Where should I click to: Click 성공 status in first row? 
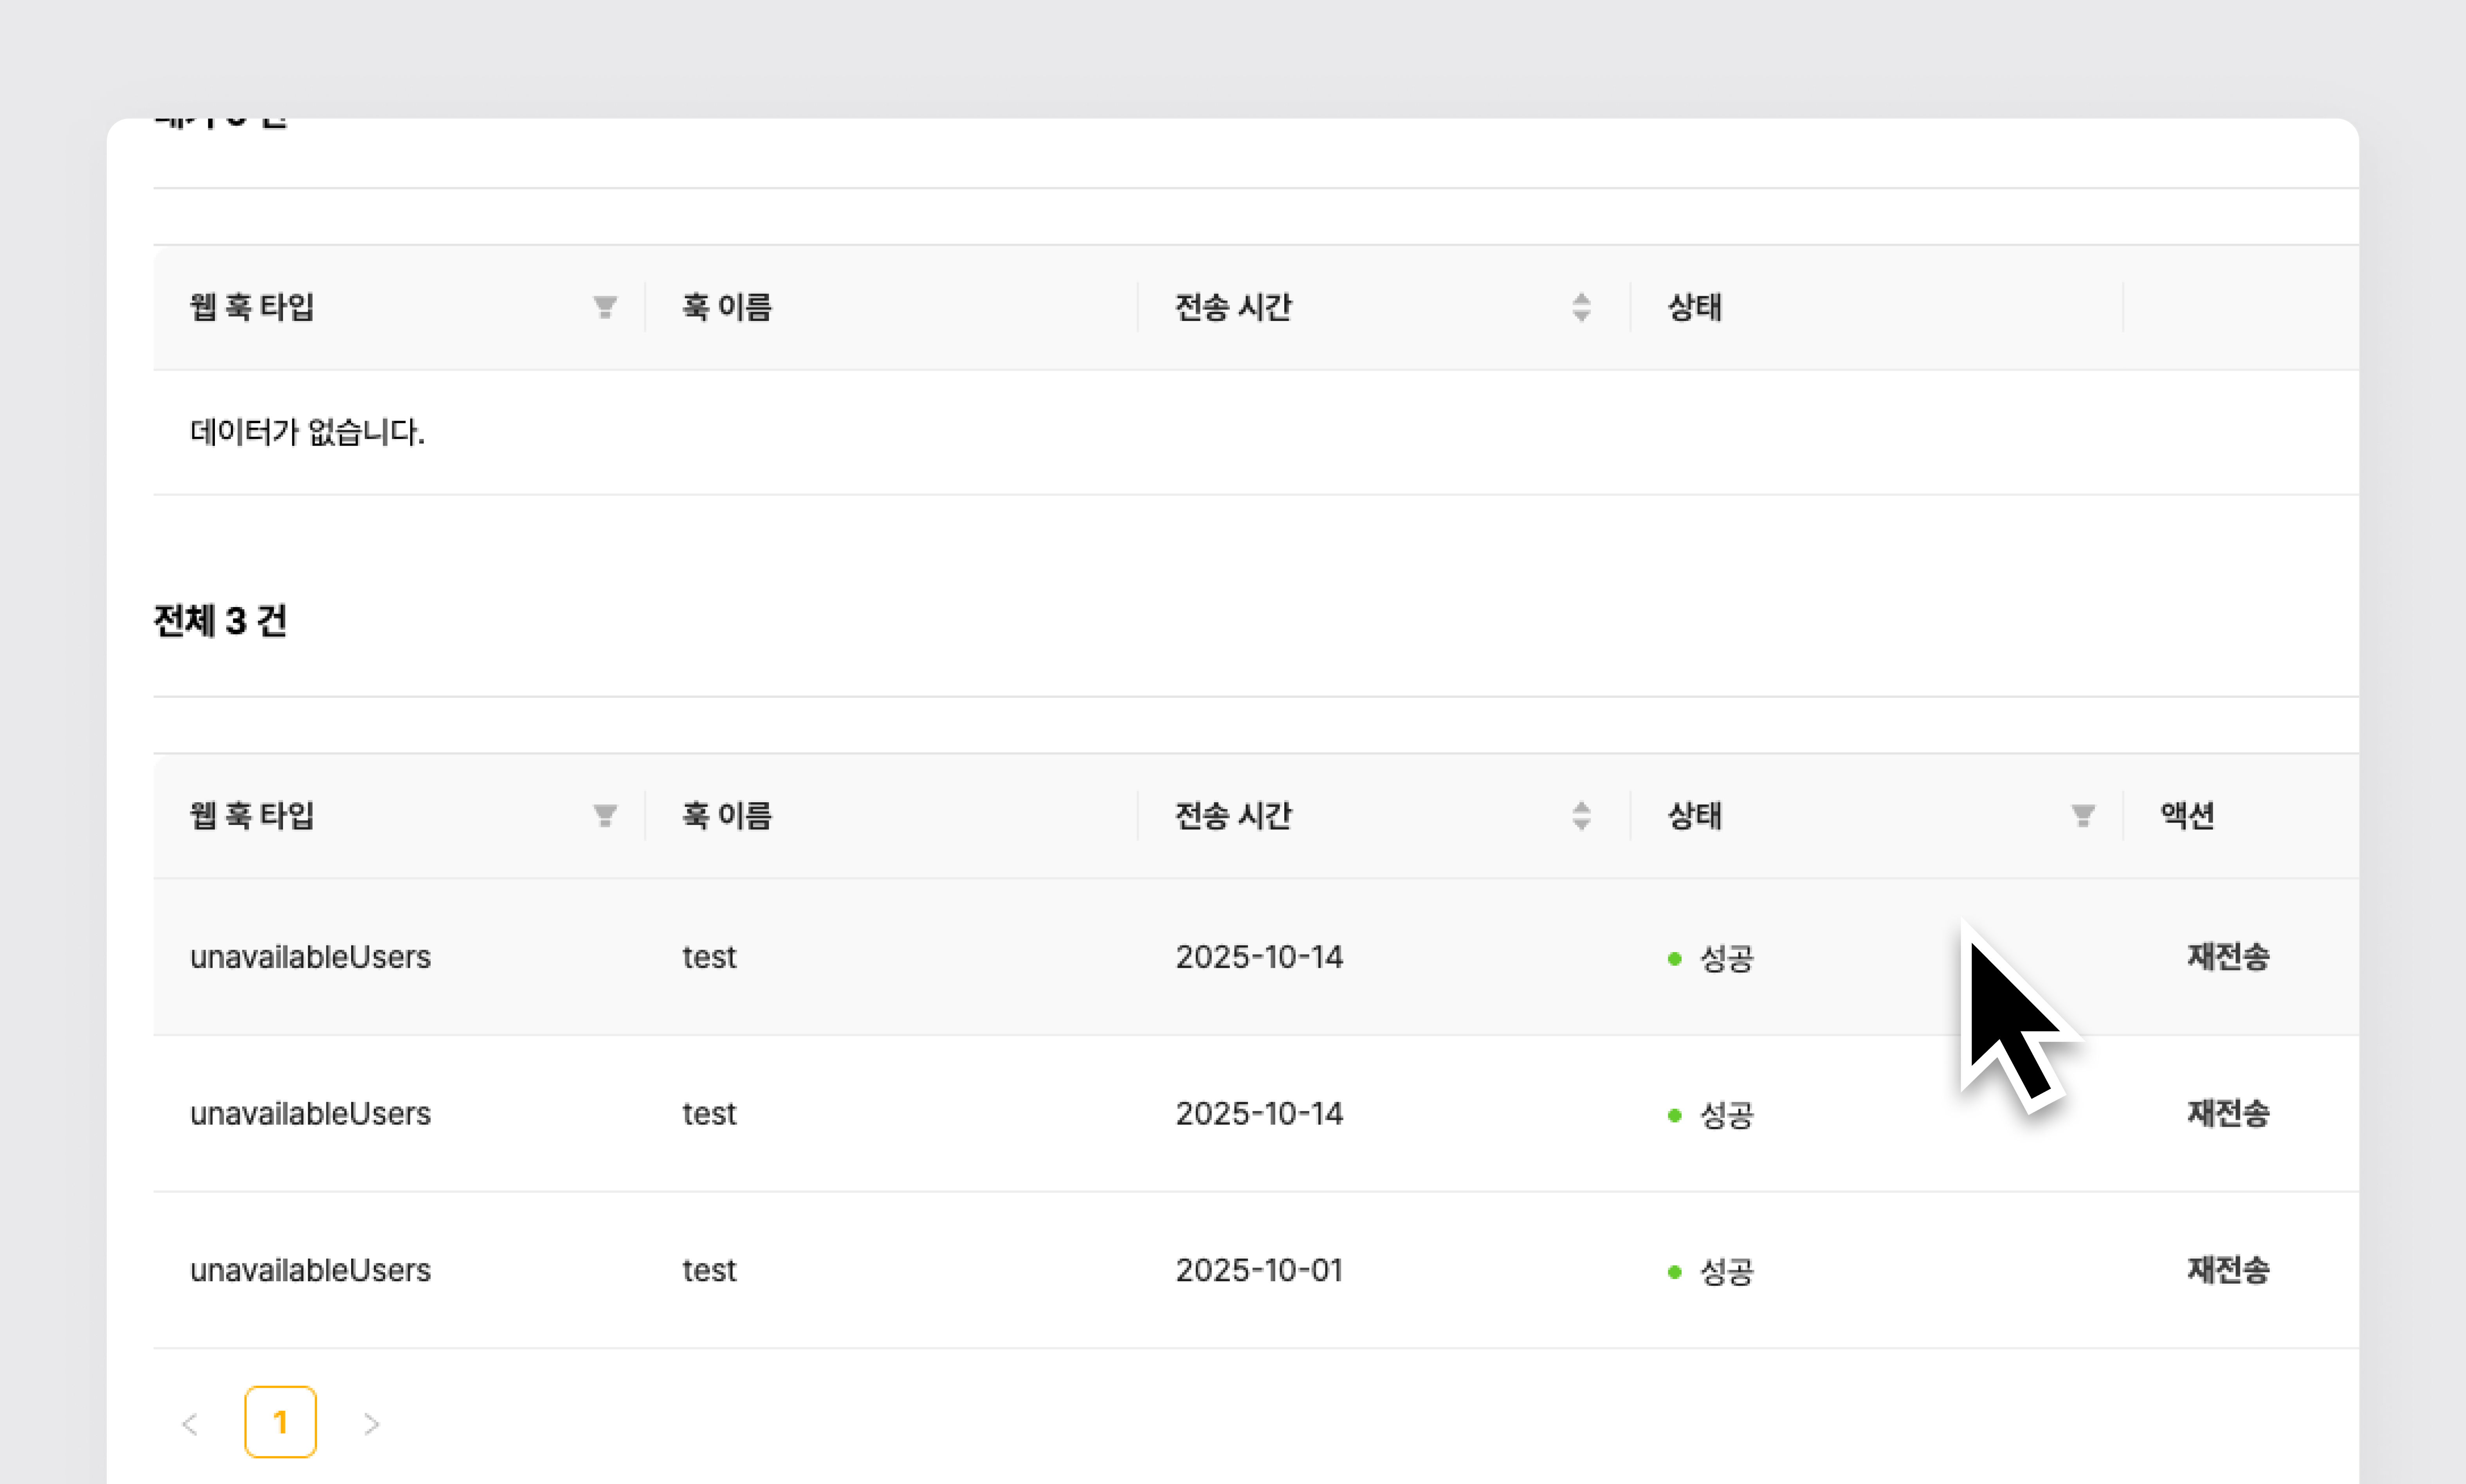click(1725, 959)
